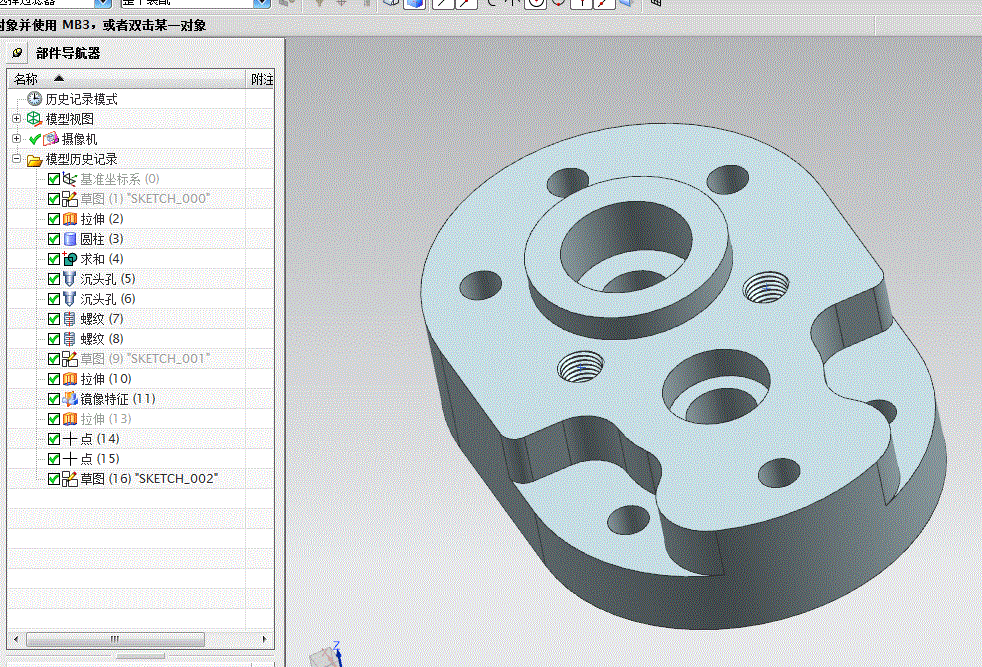Click the 部件导航器 panel title
Viewport: 982px width, 667px height.
coord(68,53)
